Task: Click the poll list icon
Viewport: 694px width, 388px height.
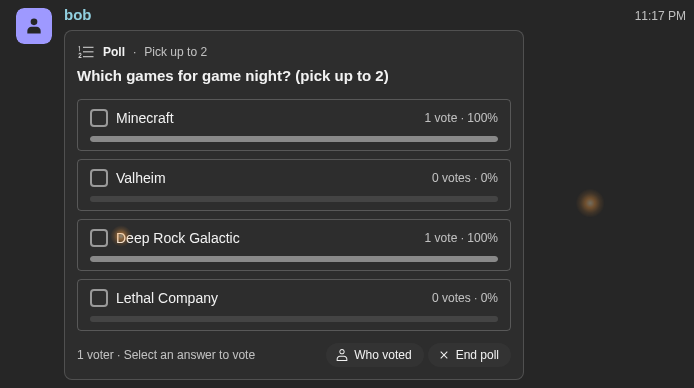Action: tap(86, 52)
